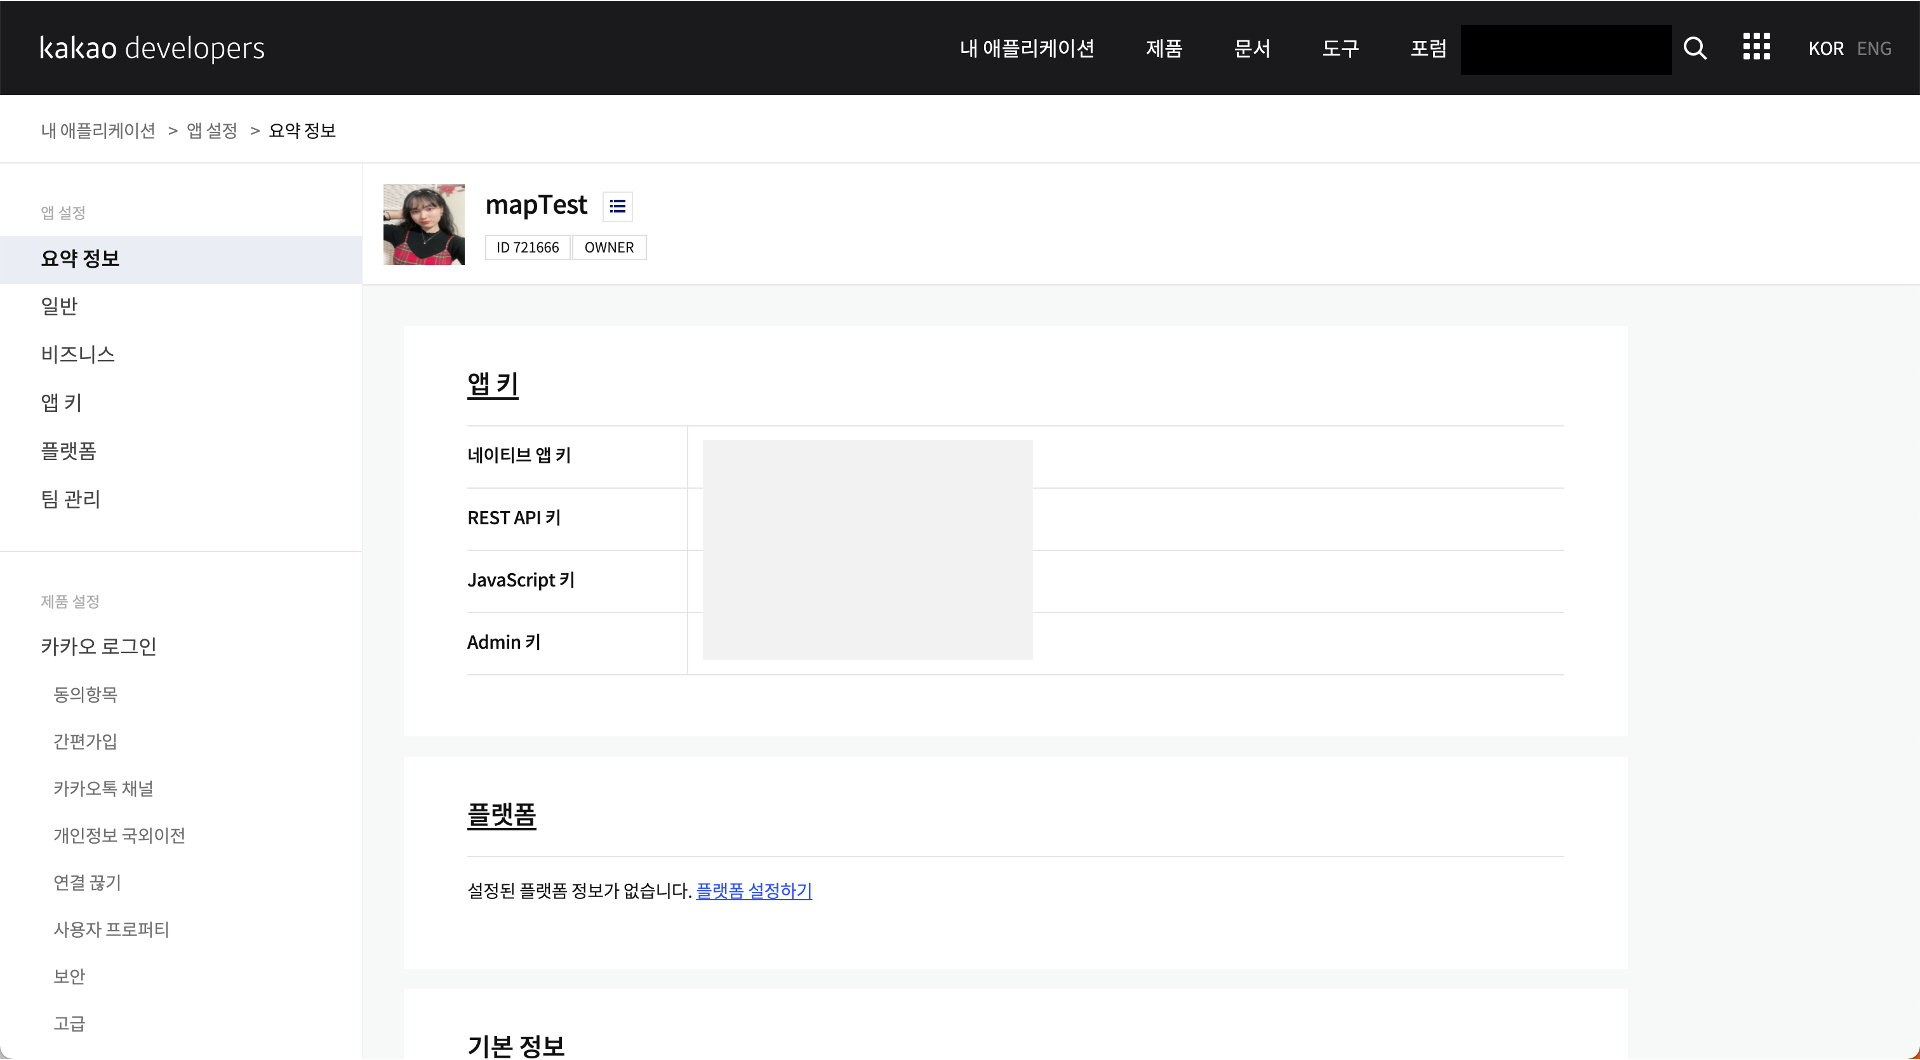1920x1060 pixels.
Task: Open 내 애플리케이션 in the top navigation
Action: click(1027, 48)
